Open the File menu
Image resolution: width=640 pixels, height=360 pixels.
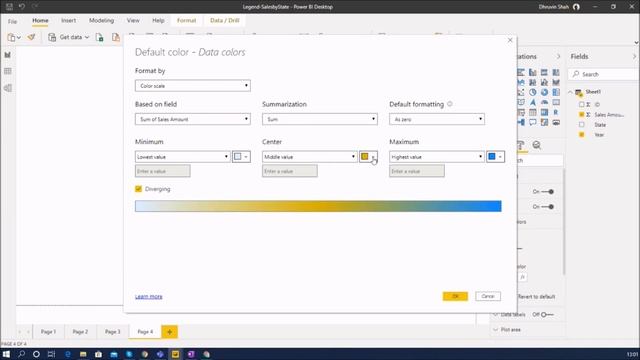(13, 21)
